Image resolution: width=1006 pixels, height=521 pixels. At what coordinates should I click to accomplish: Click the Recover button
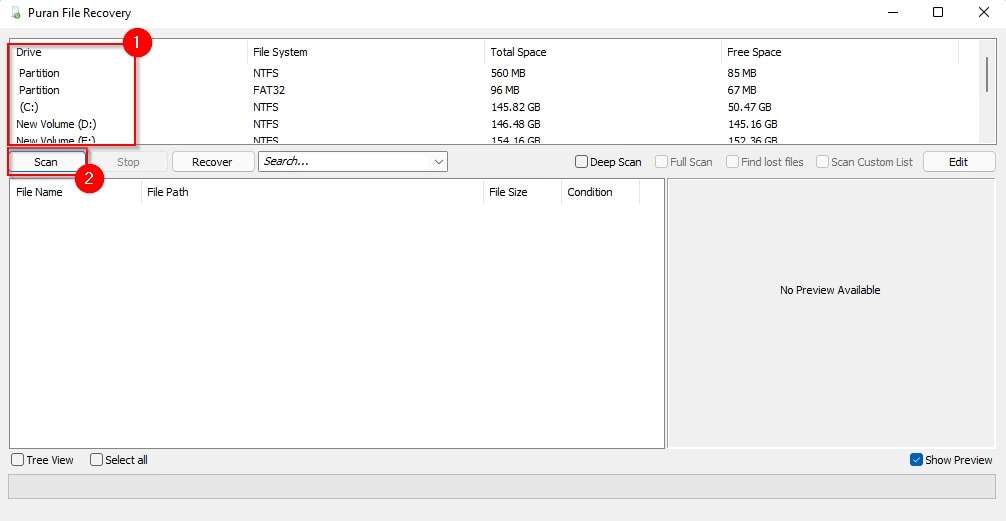(212, 162)
